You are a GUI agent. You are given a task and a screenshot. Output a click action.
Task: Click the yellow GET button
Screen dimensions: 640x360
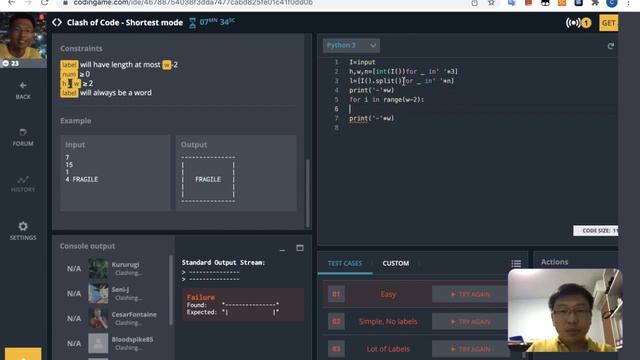[608, 23]
